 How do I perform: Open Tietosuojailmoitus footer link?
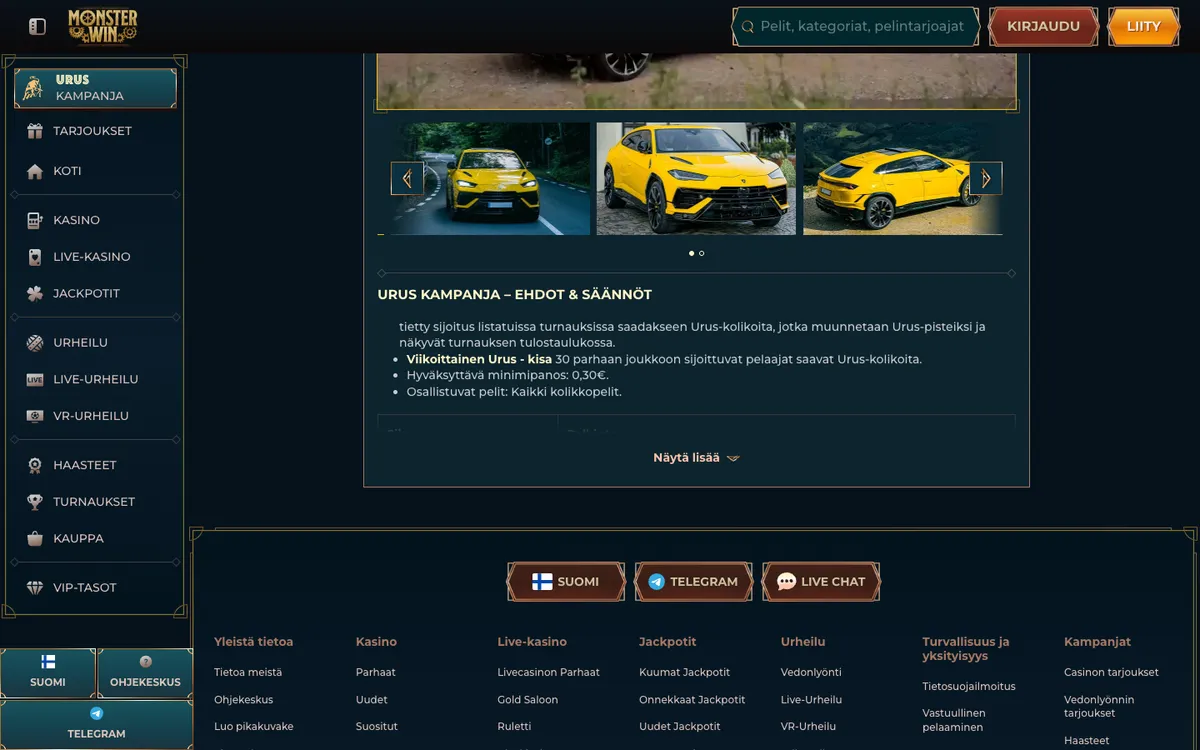coord(969,687)
